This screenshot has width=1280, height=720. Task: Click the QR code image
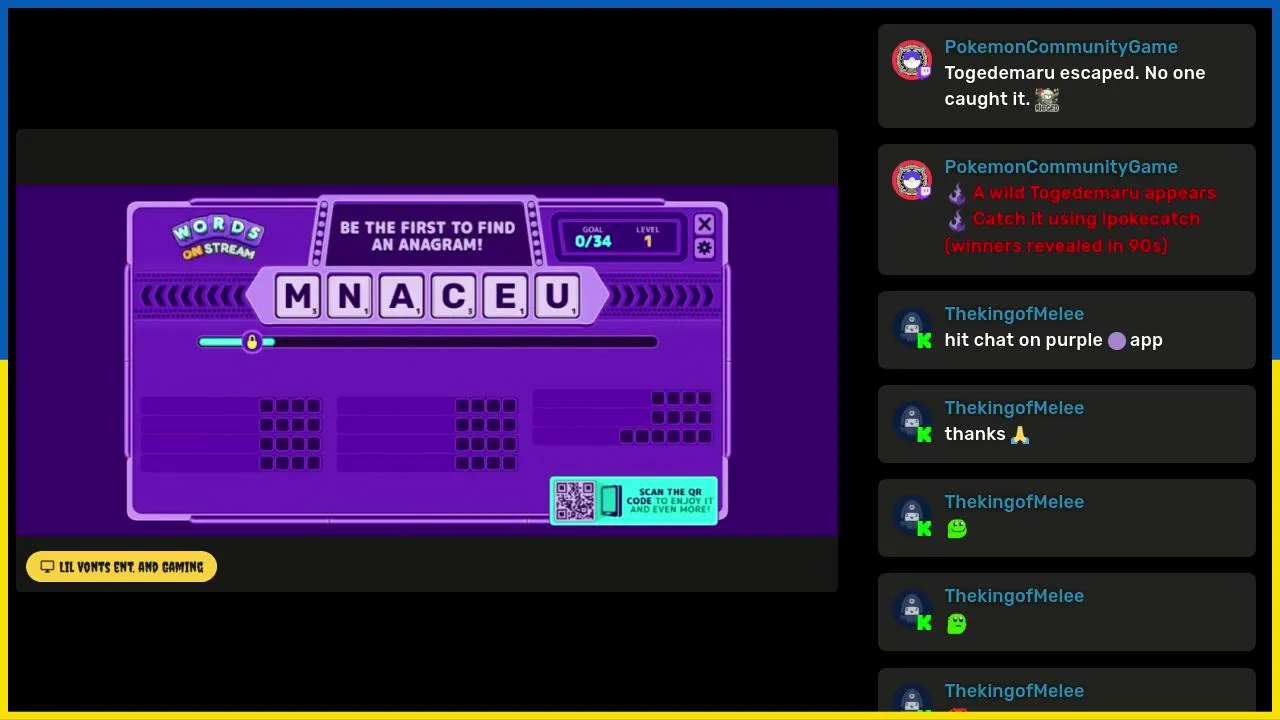575,501
